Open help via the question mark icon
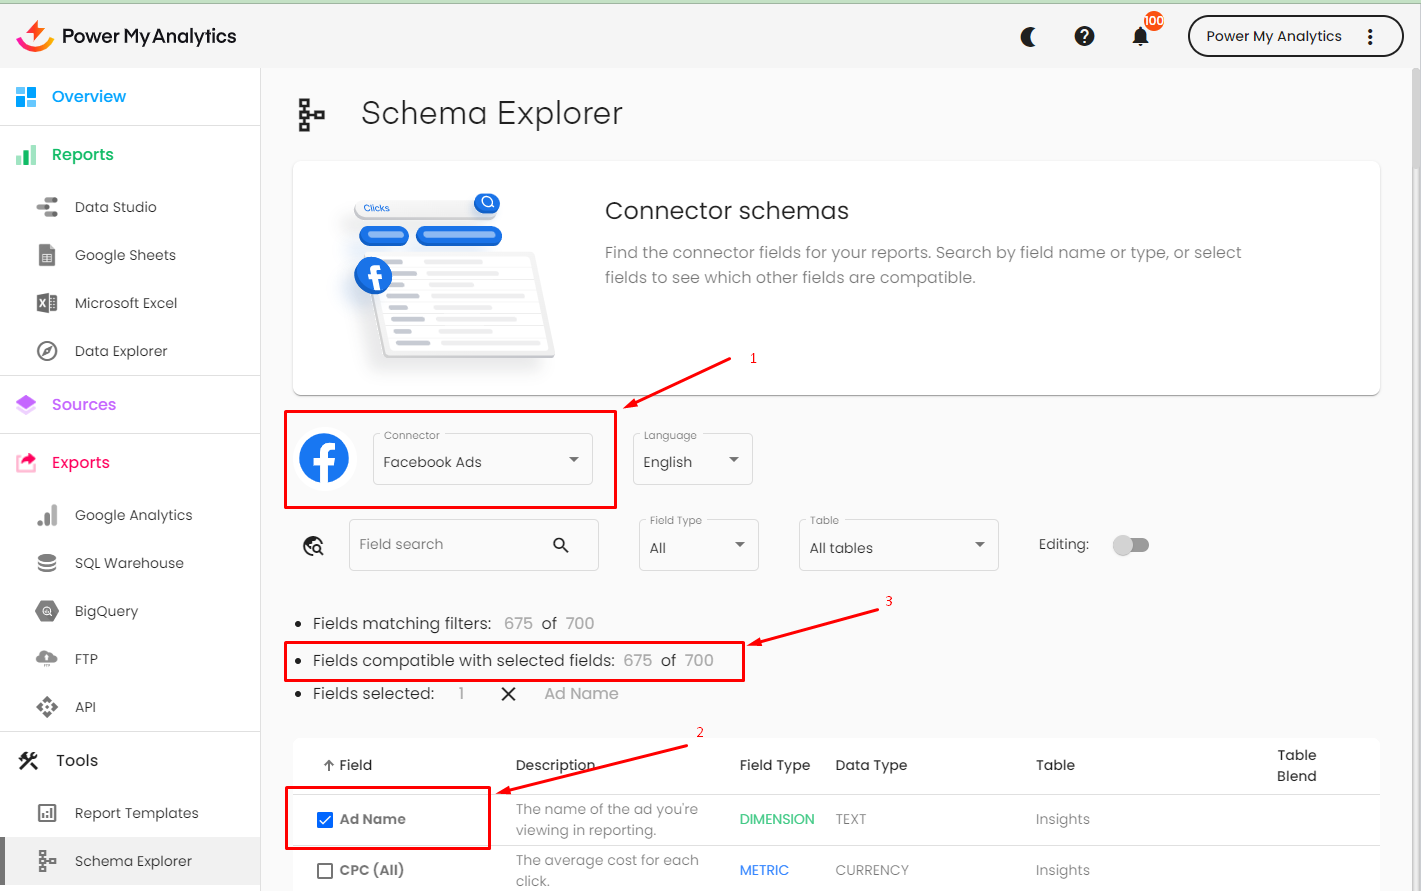 [1084, 36]
